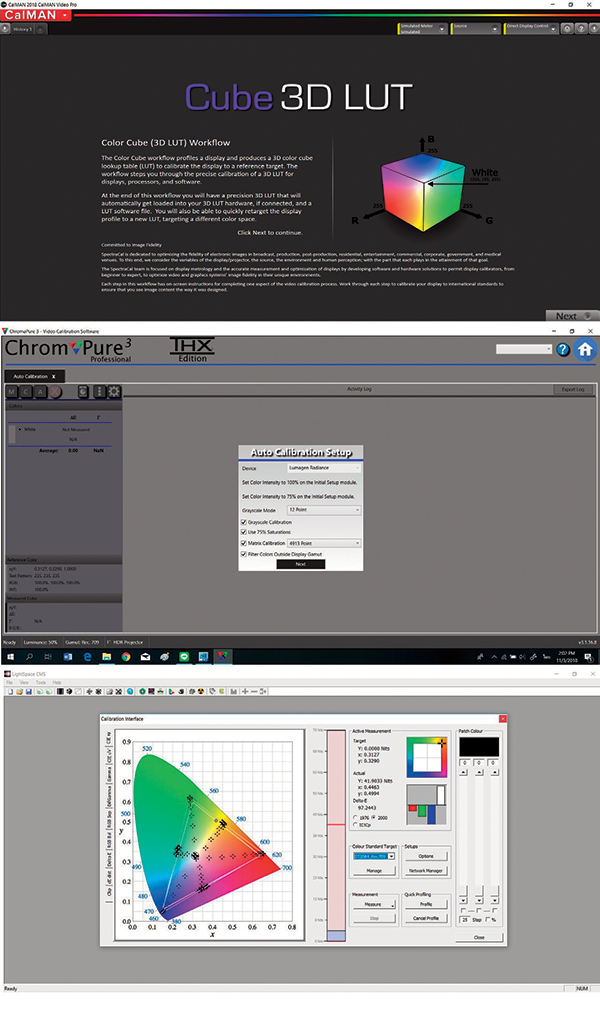This screenshot has width=600, height=1020.
Task: Click the ChromaPure icon in the taskbar
Action: click(223, 657)
